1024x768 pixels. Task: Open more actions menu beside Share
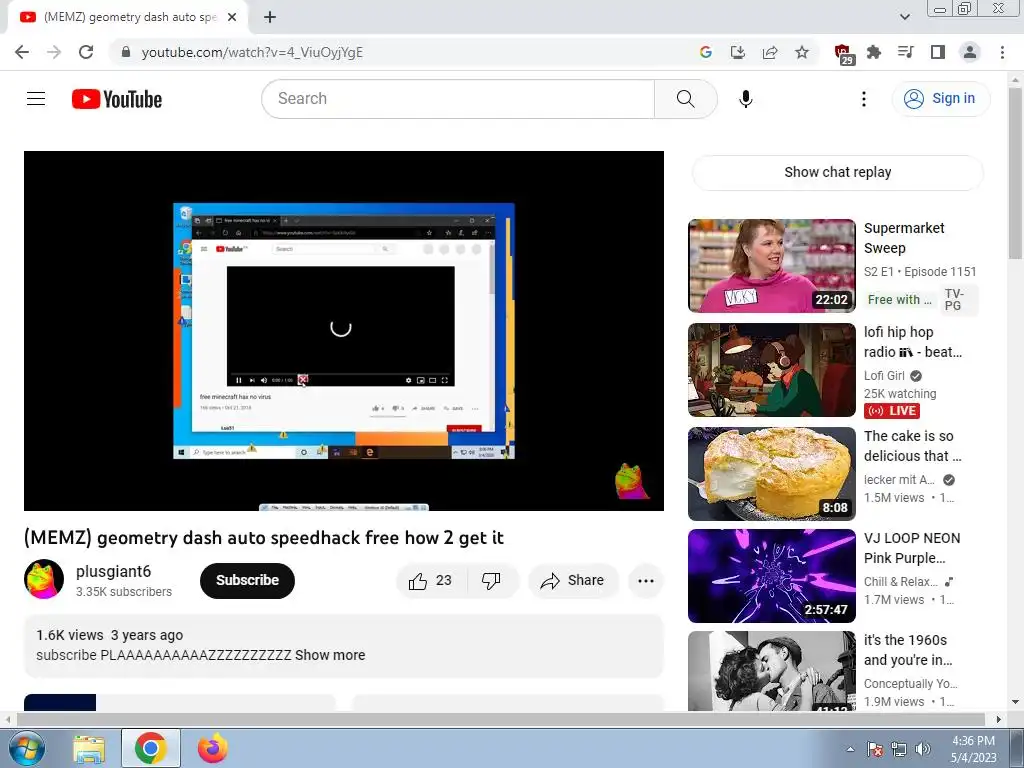[x=646, y=581]
